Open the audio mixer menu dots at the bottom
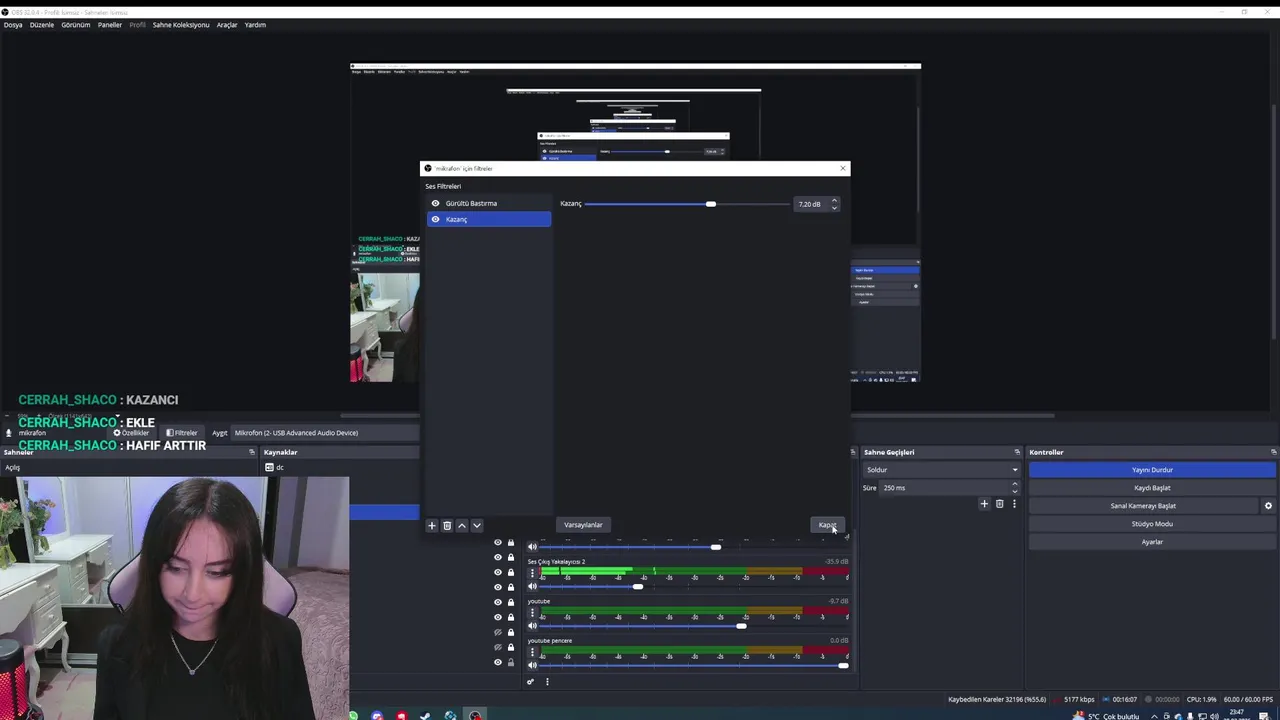 547,682
